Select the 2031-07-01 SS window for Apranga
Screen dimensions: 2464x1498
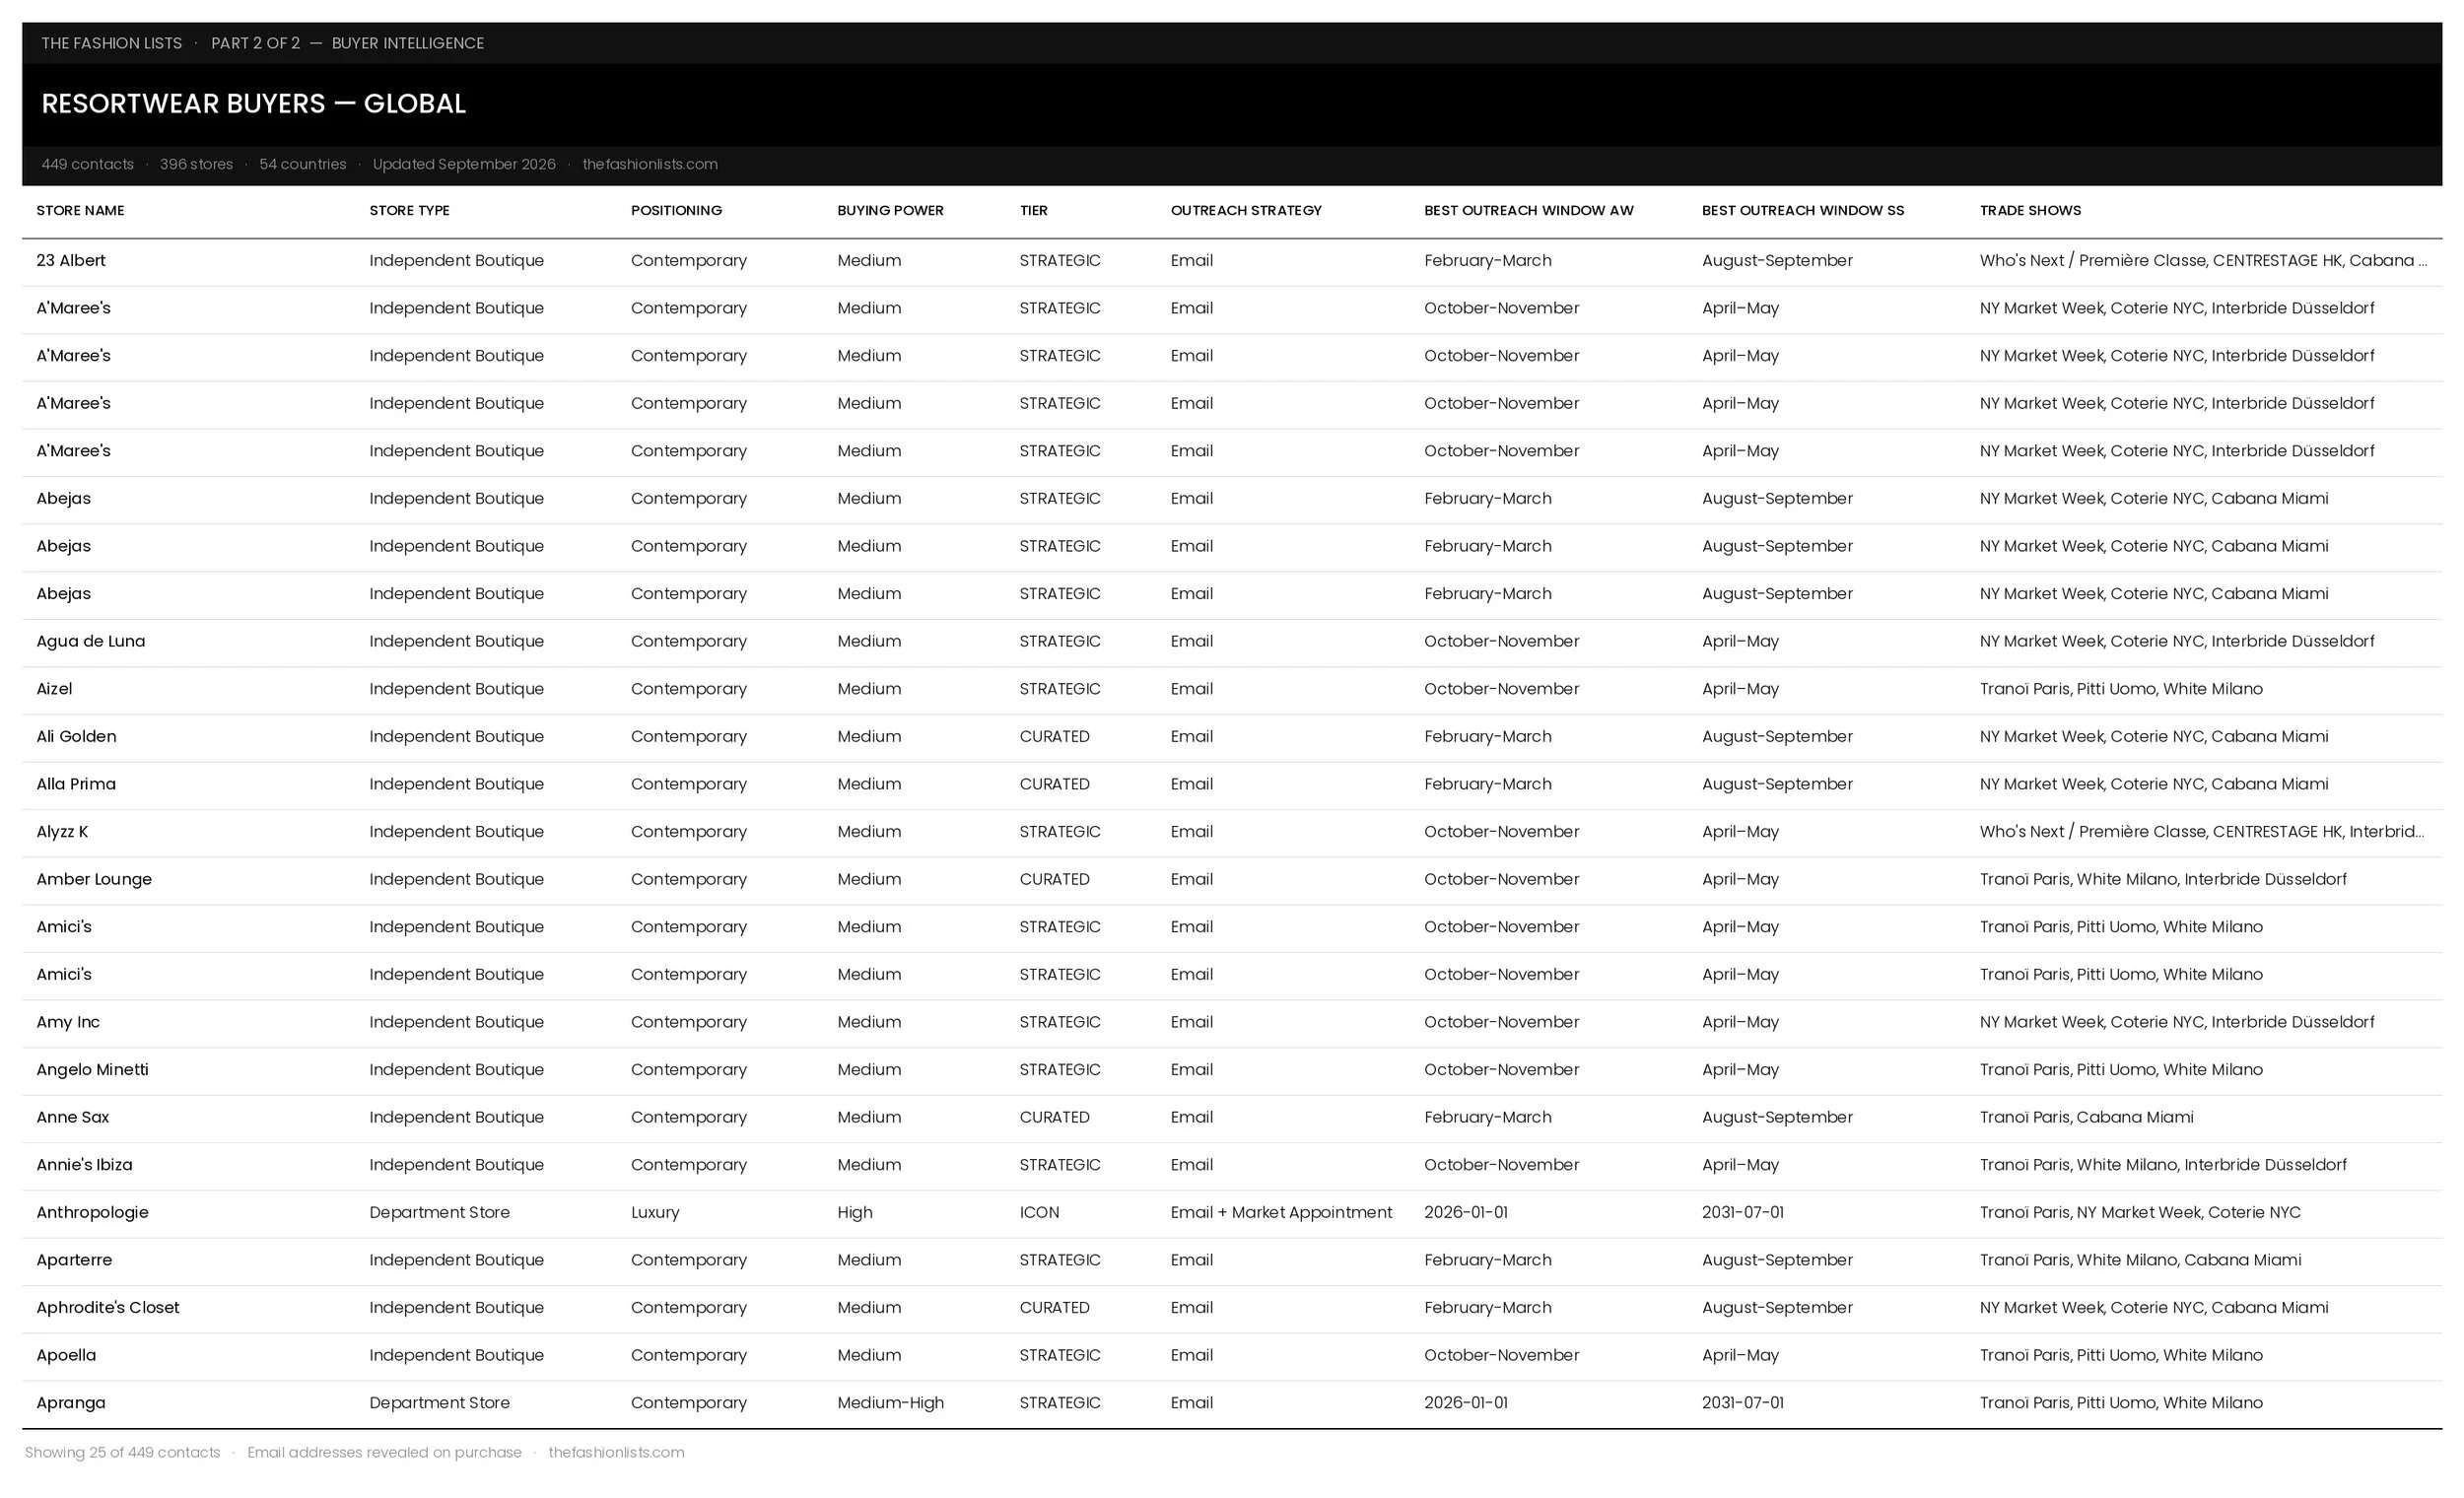1742,1403
